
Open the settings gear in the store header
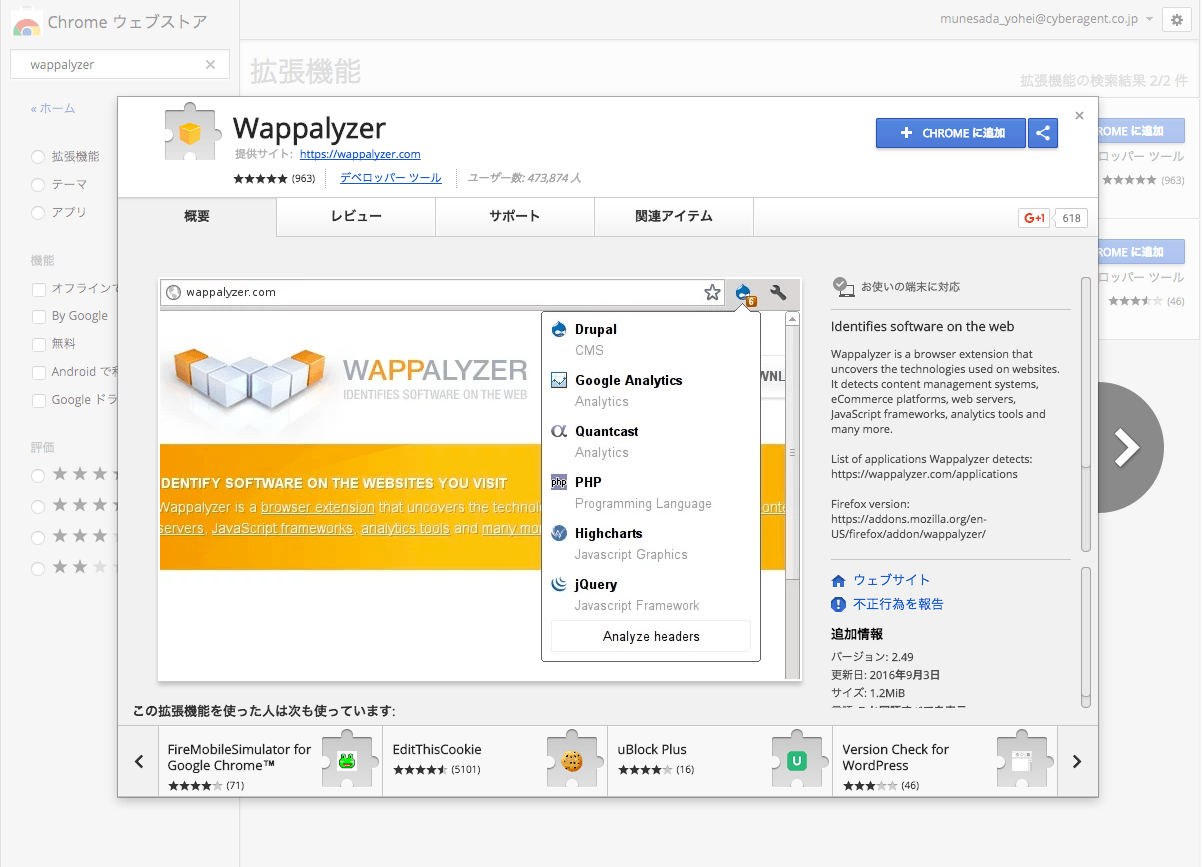1176,20
